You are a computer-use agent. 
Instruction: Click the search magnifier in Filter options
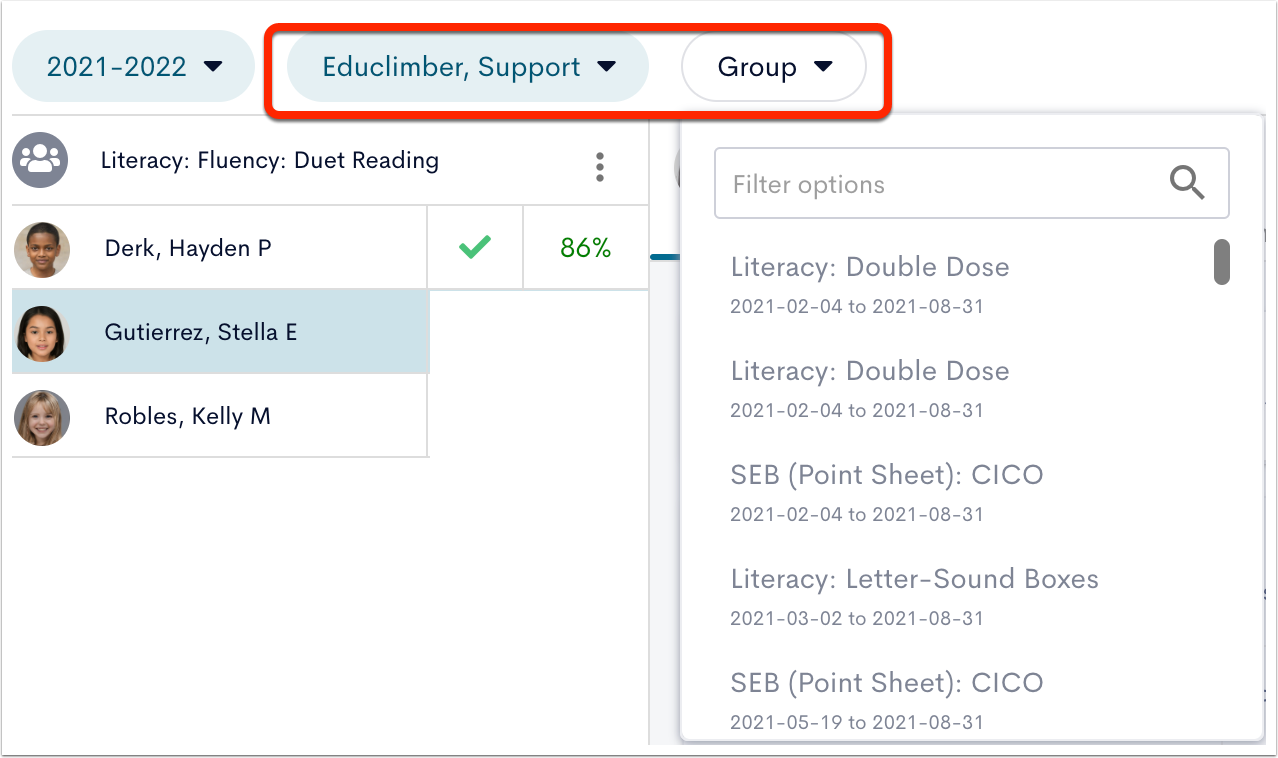point(1187,183)
